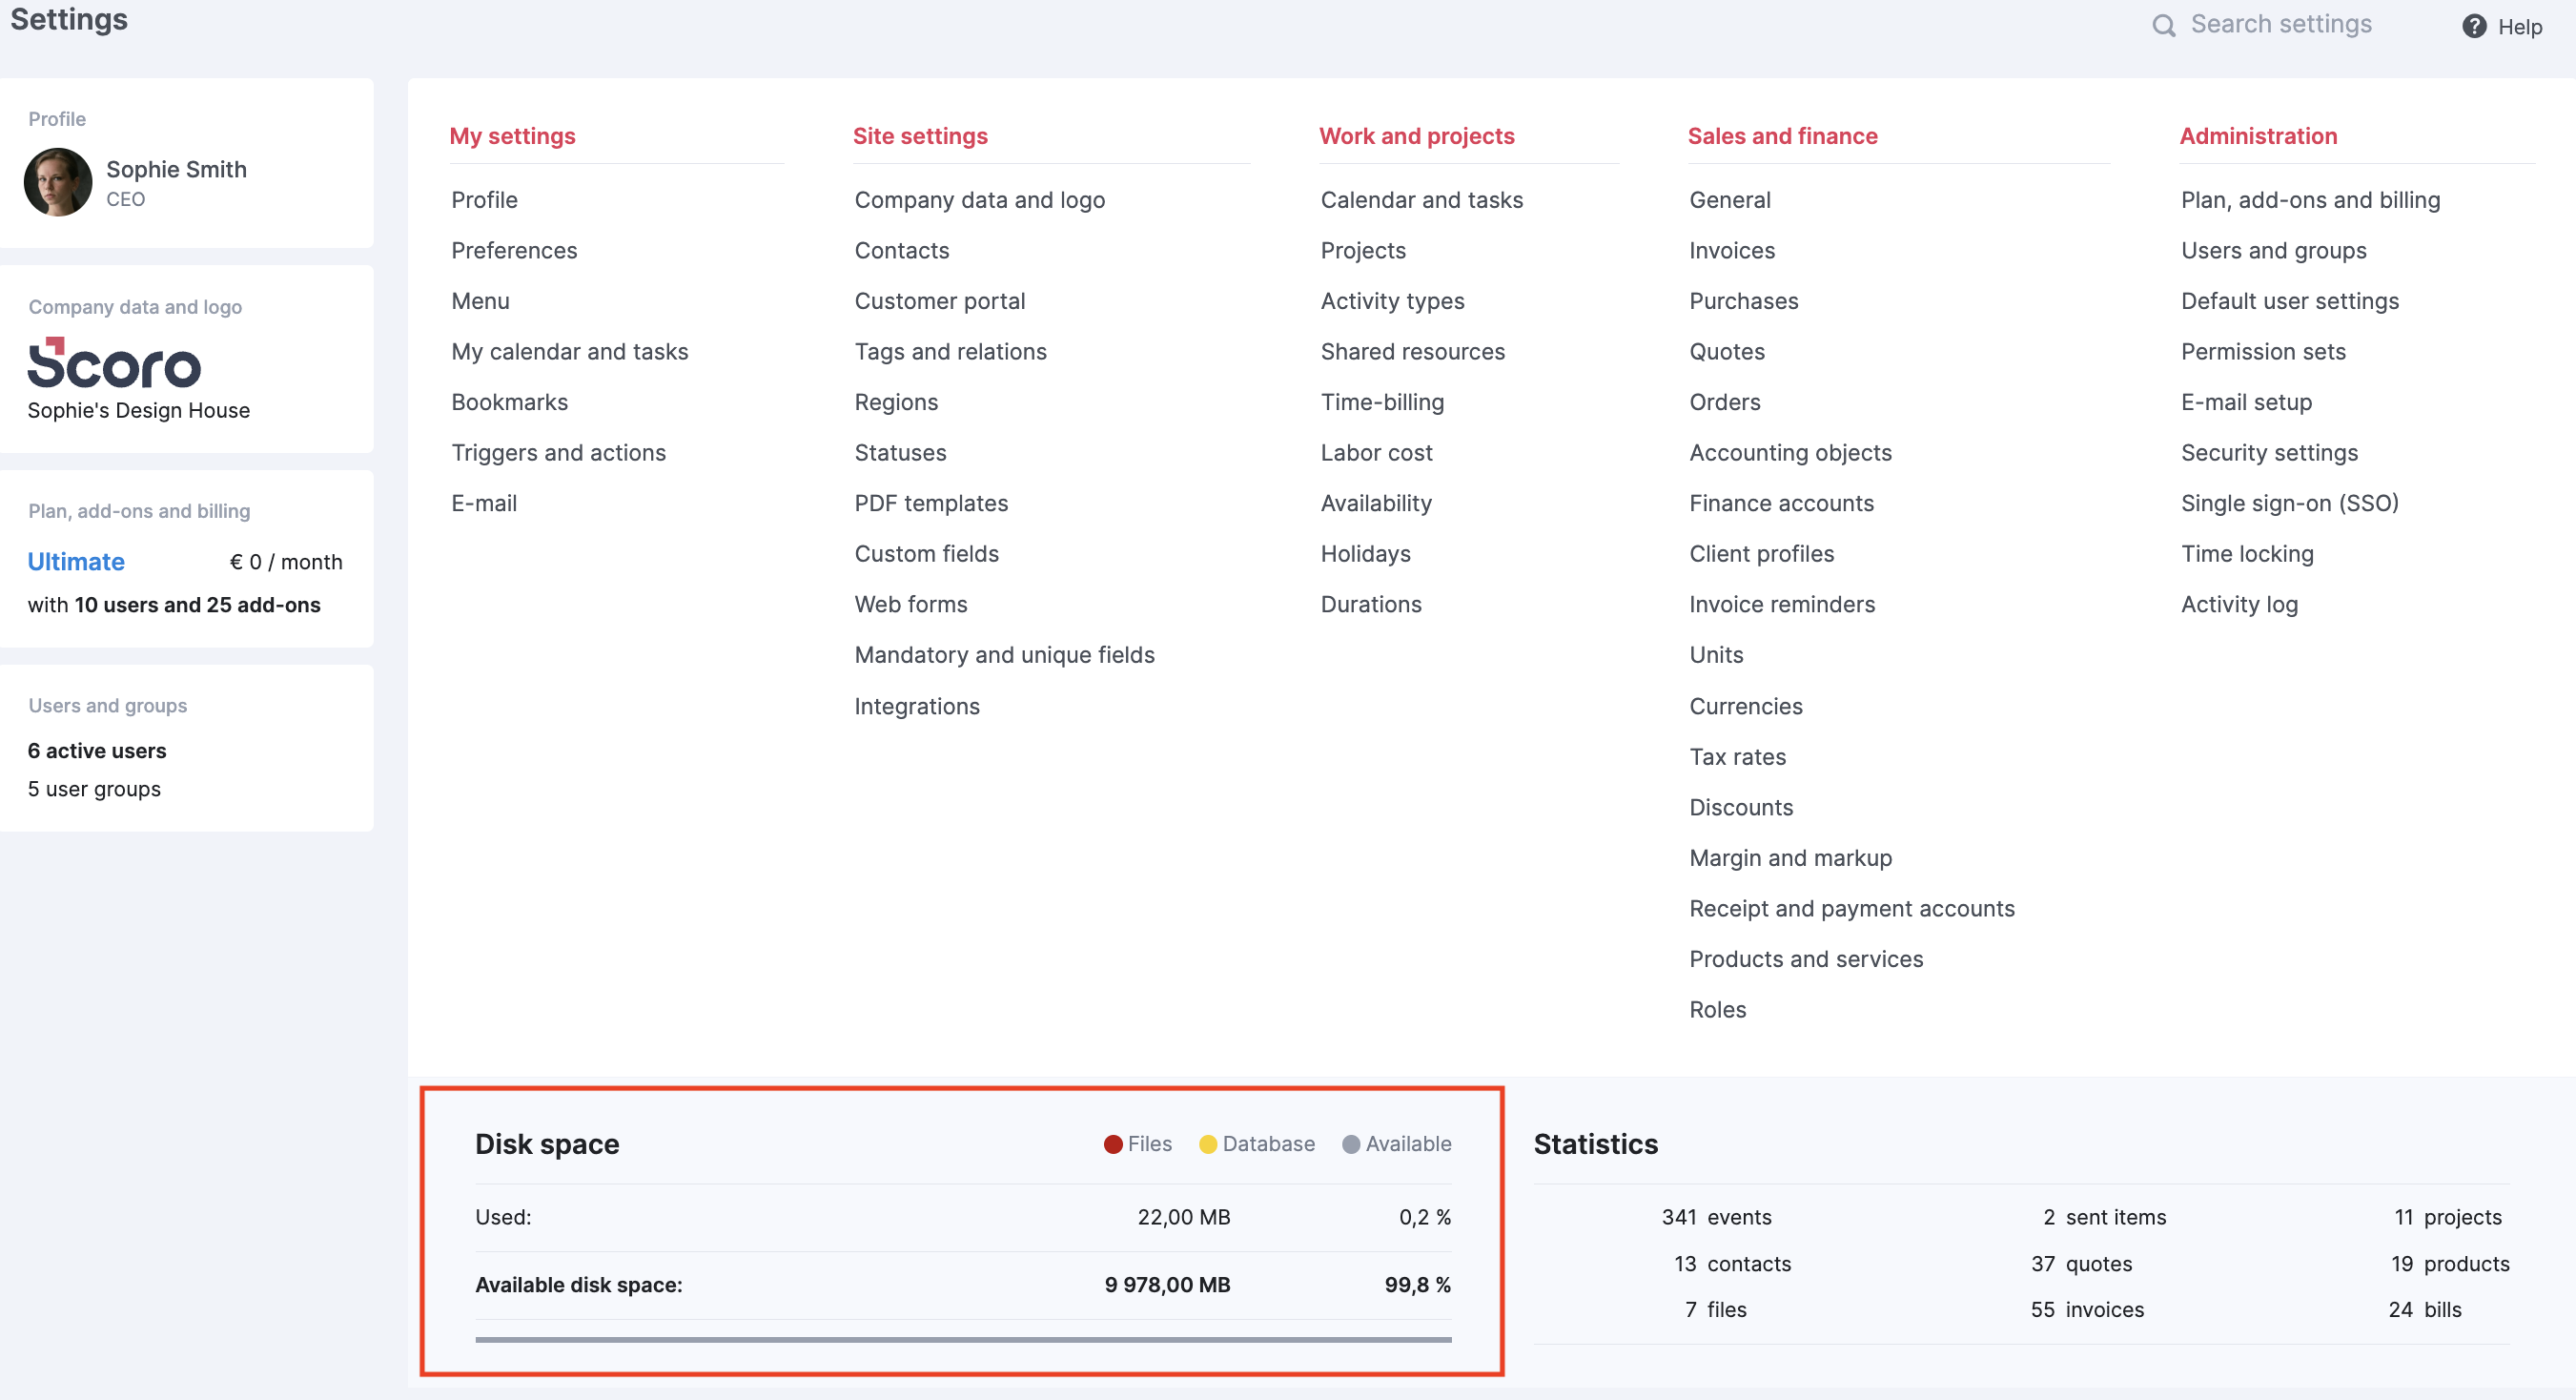The width and height of the screenshot is (2576, 1400).
Task: Open Default user settings
Action: (2289, 301)
